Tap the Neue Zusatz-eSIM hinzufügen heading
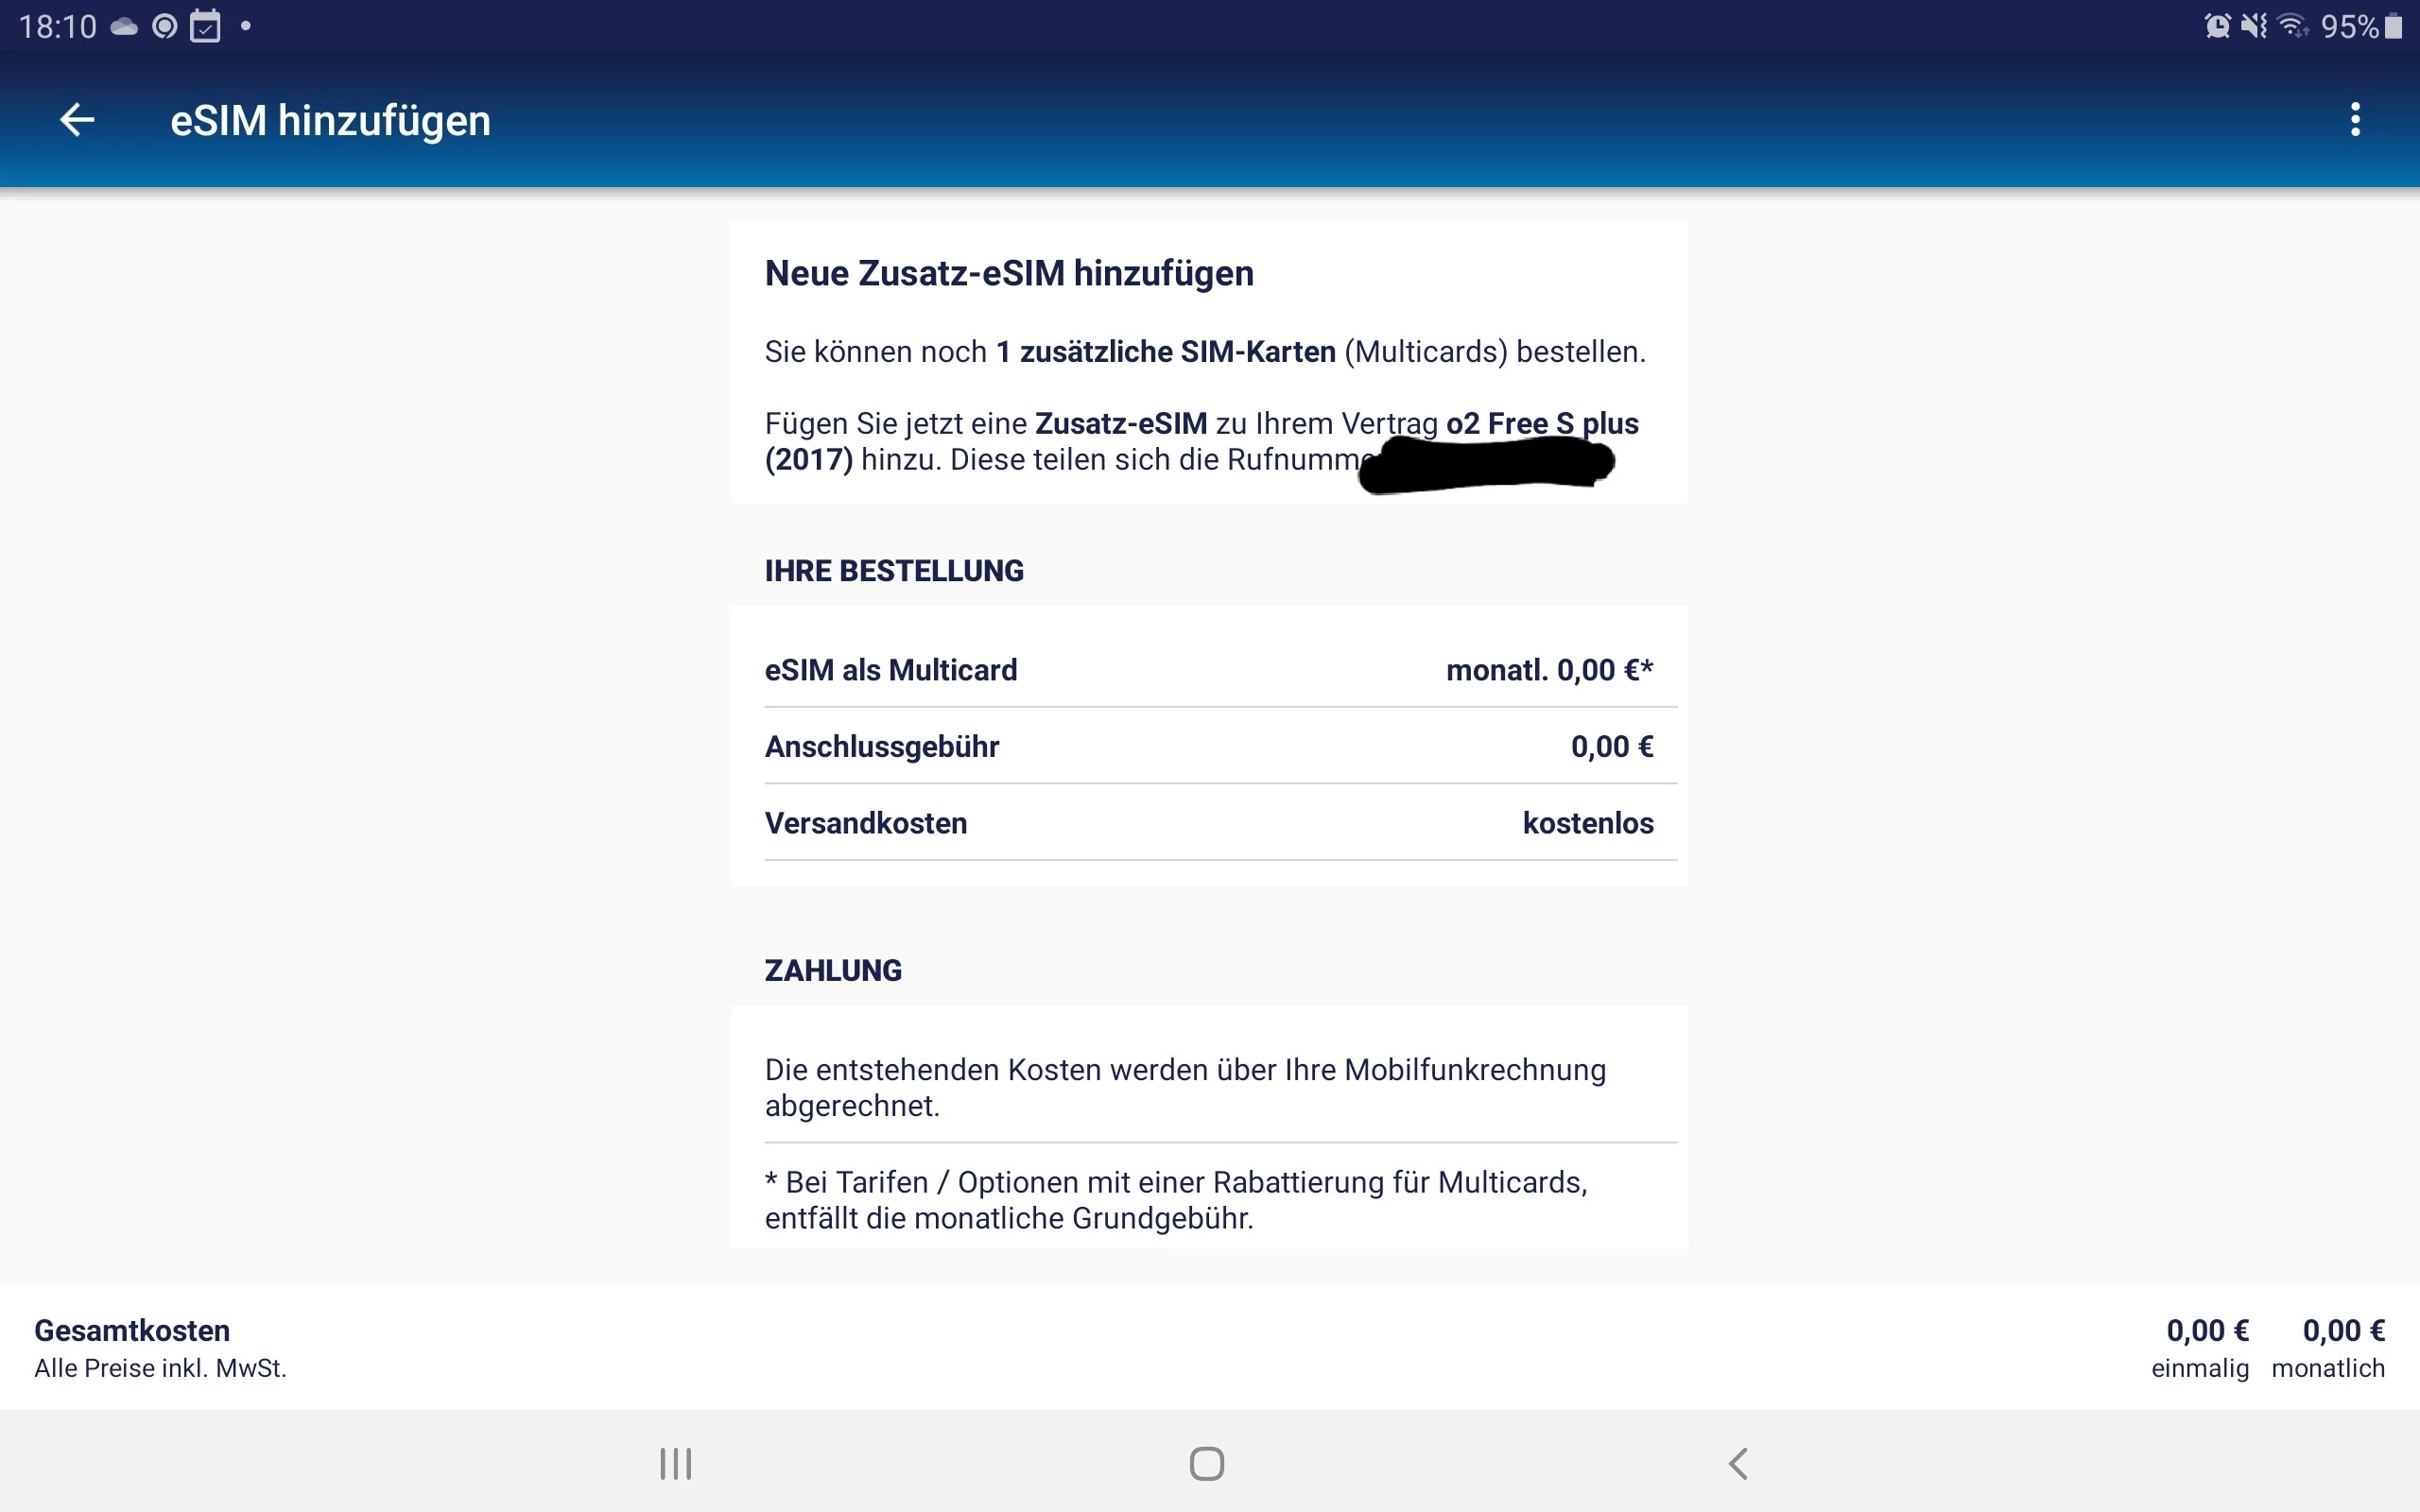Image resolution: width=2420 pixels, height=1512 pixels. (x=1008, y=273)
